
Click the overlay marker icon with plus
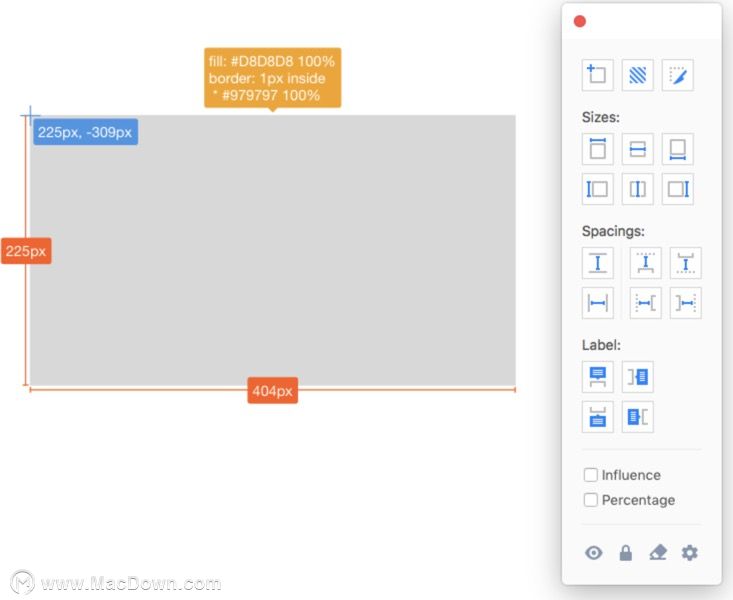point(597,75)
